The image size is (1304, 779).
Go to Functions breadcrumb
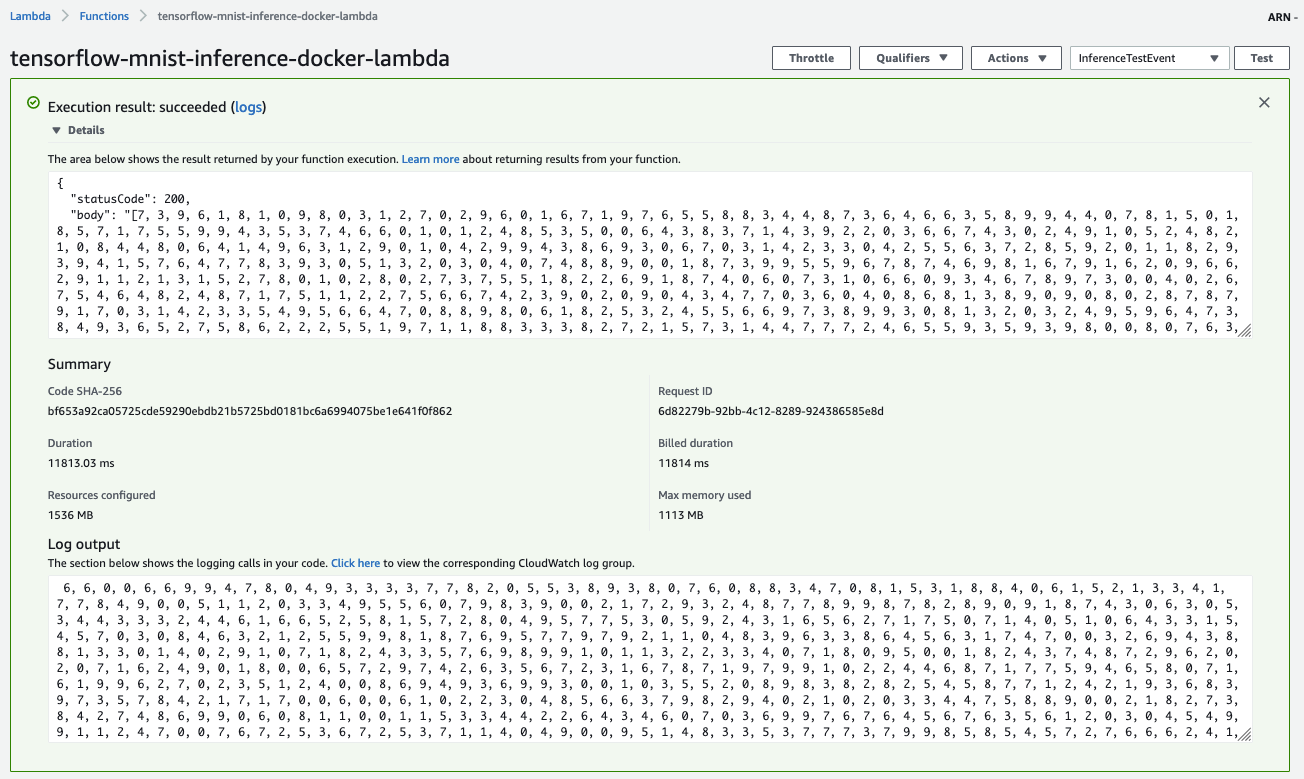pyautogui.click(x=104, y=16)
